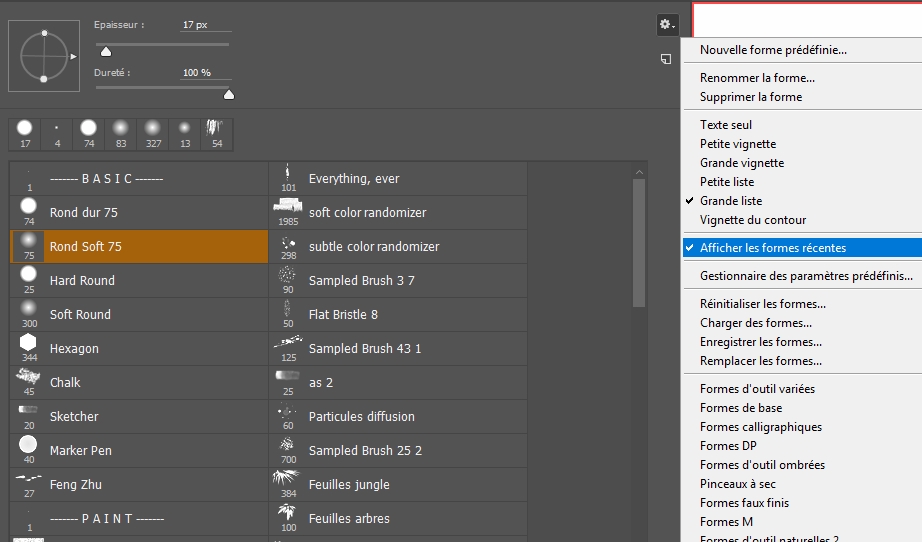The height and width of the screenshot is (542, 922).
Task: Select the Marker Pen brush
Action: point(138,450)
